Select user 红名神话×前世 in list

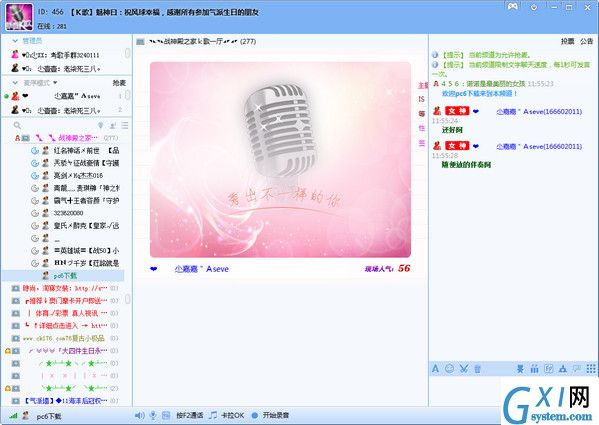pos(86,150)
